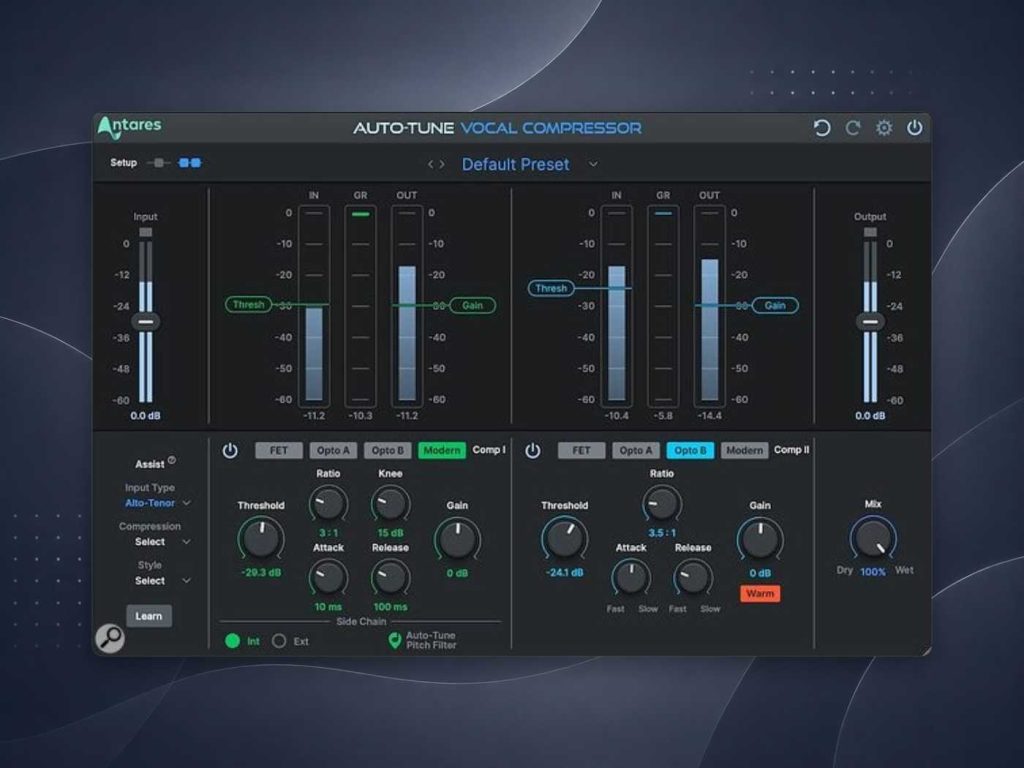This screenshot has height=768, width=1024.
Task: Click Comp I Thresh meter handle
Action: (248, 304)
